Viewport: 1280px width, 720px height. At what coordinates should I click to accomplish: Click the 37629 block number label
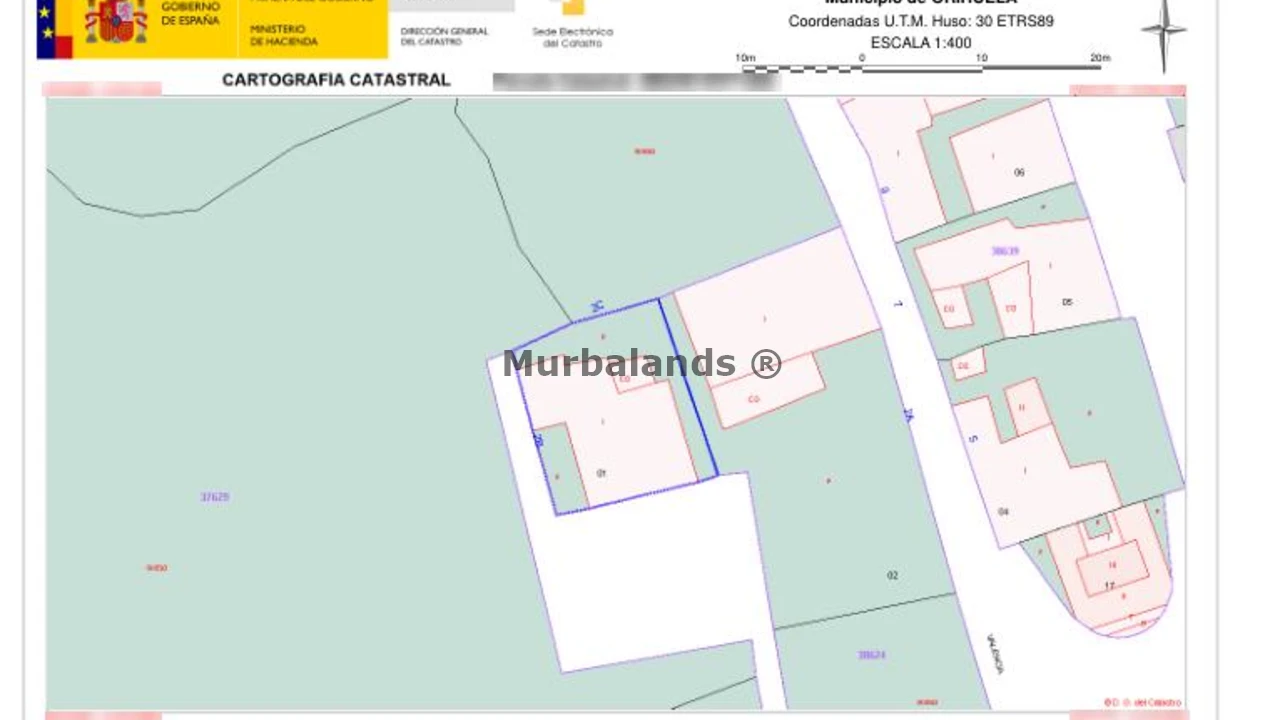click(x=215, y=497)
